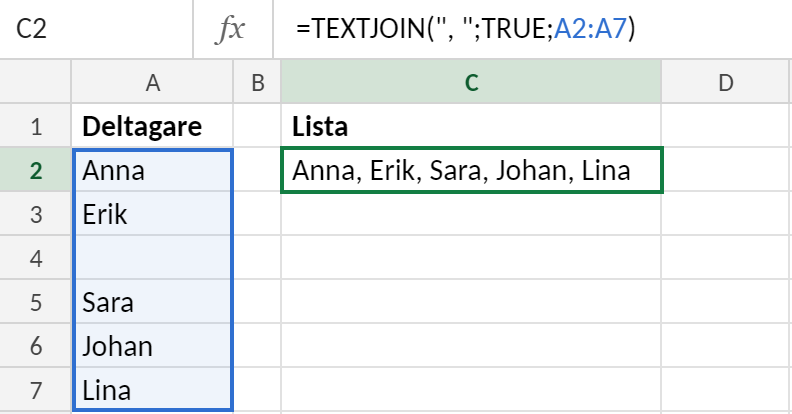Select row 4 header
This screenshot has width=792, height=414.
tap(35, 258)
